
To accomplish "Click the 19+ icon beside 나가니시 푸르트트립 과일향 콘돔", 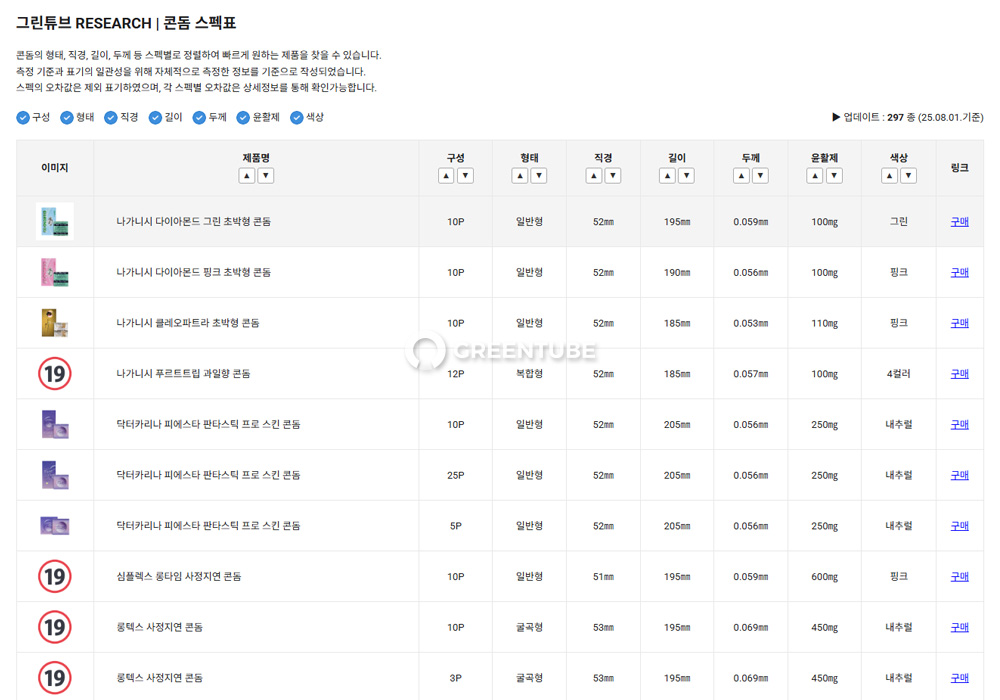I will point(55,373).
